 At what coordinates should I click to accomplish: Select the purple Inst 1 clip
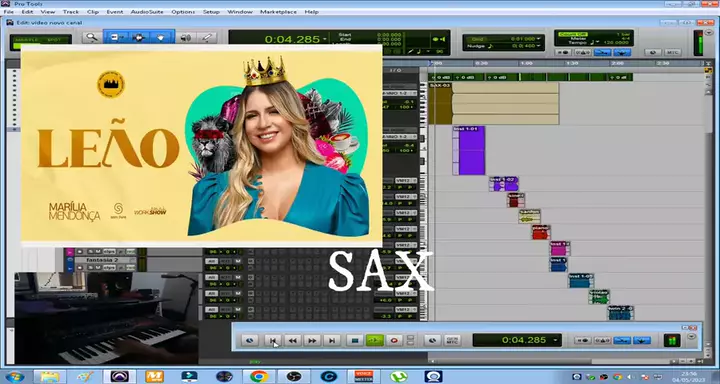coord(468,151)
